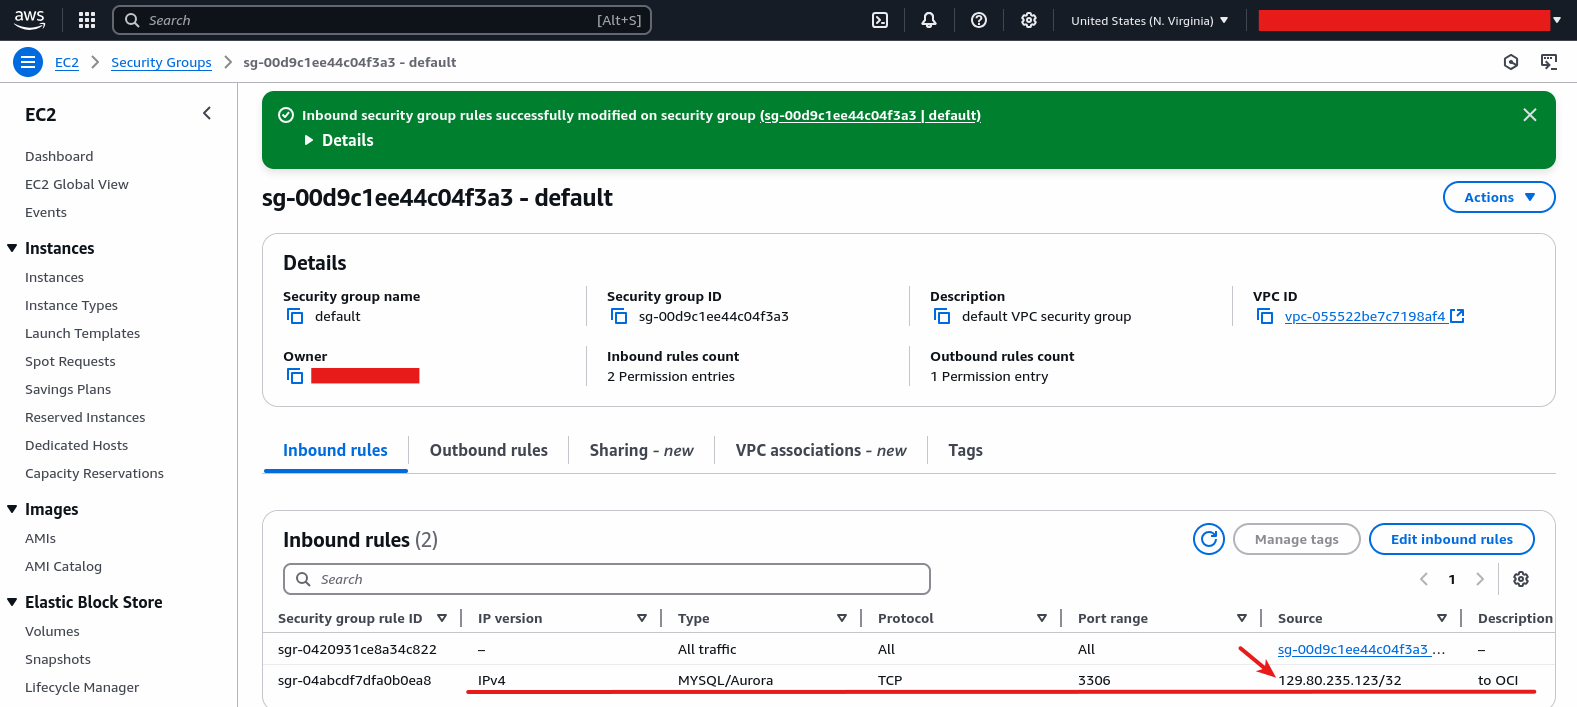Copy the security group ID value
This screenshot has width=1577, height=707.
619,316
